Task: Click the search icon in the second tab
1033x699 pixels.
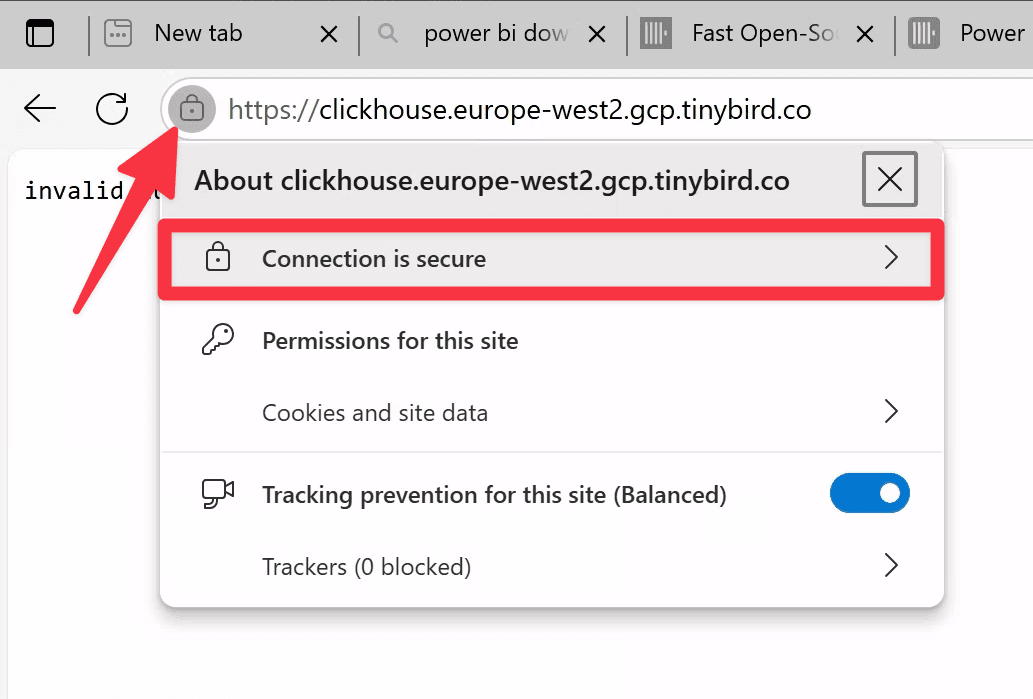Action: pyautogui.click(x=386, y=33)
